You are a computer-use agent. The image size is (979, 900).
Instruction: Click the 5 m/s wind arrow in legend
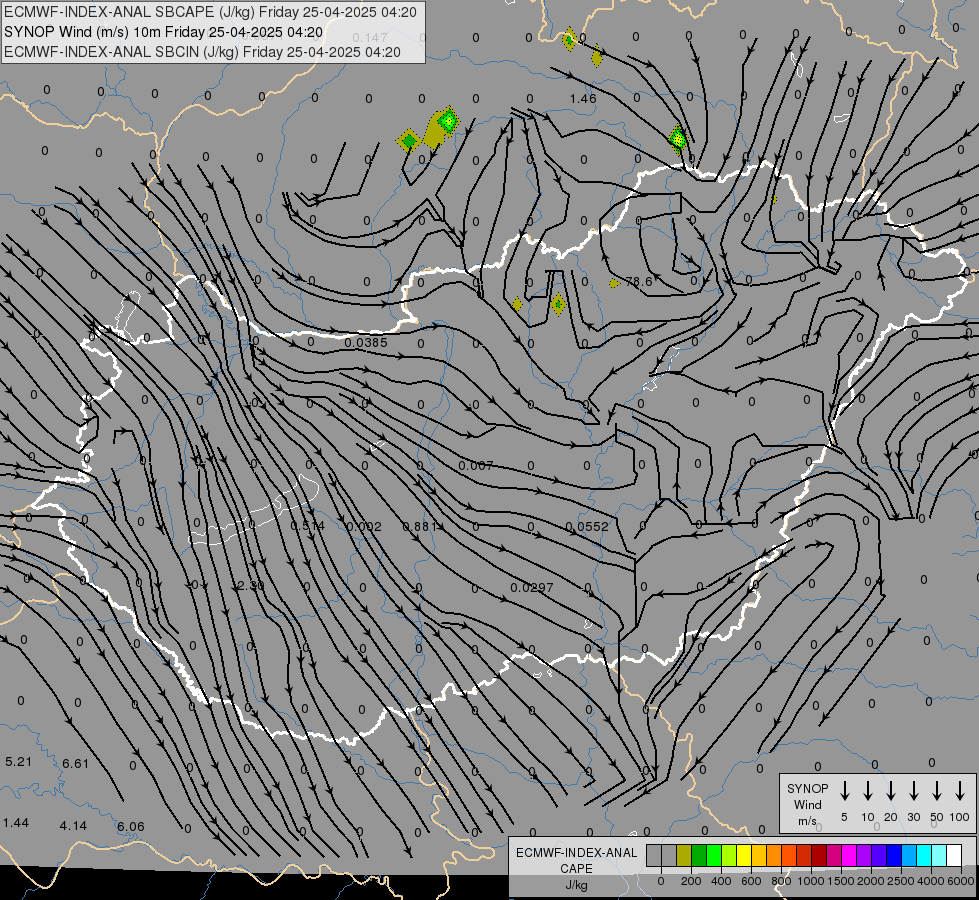click(x=844, y=791)
